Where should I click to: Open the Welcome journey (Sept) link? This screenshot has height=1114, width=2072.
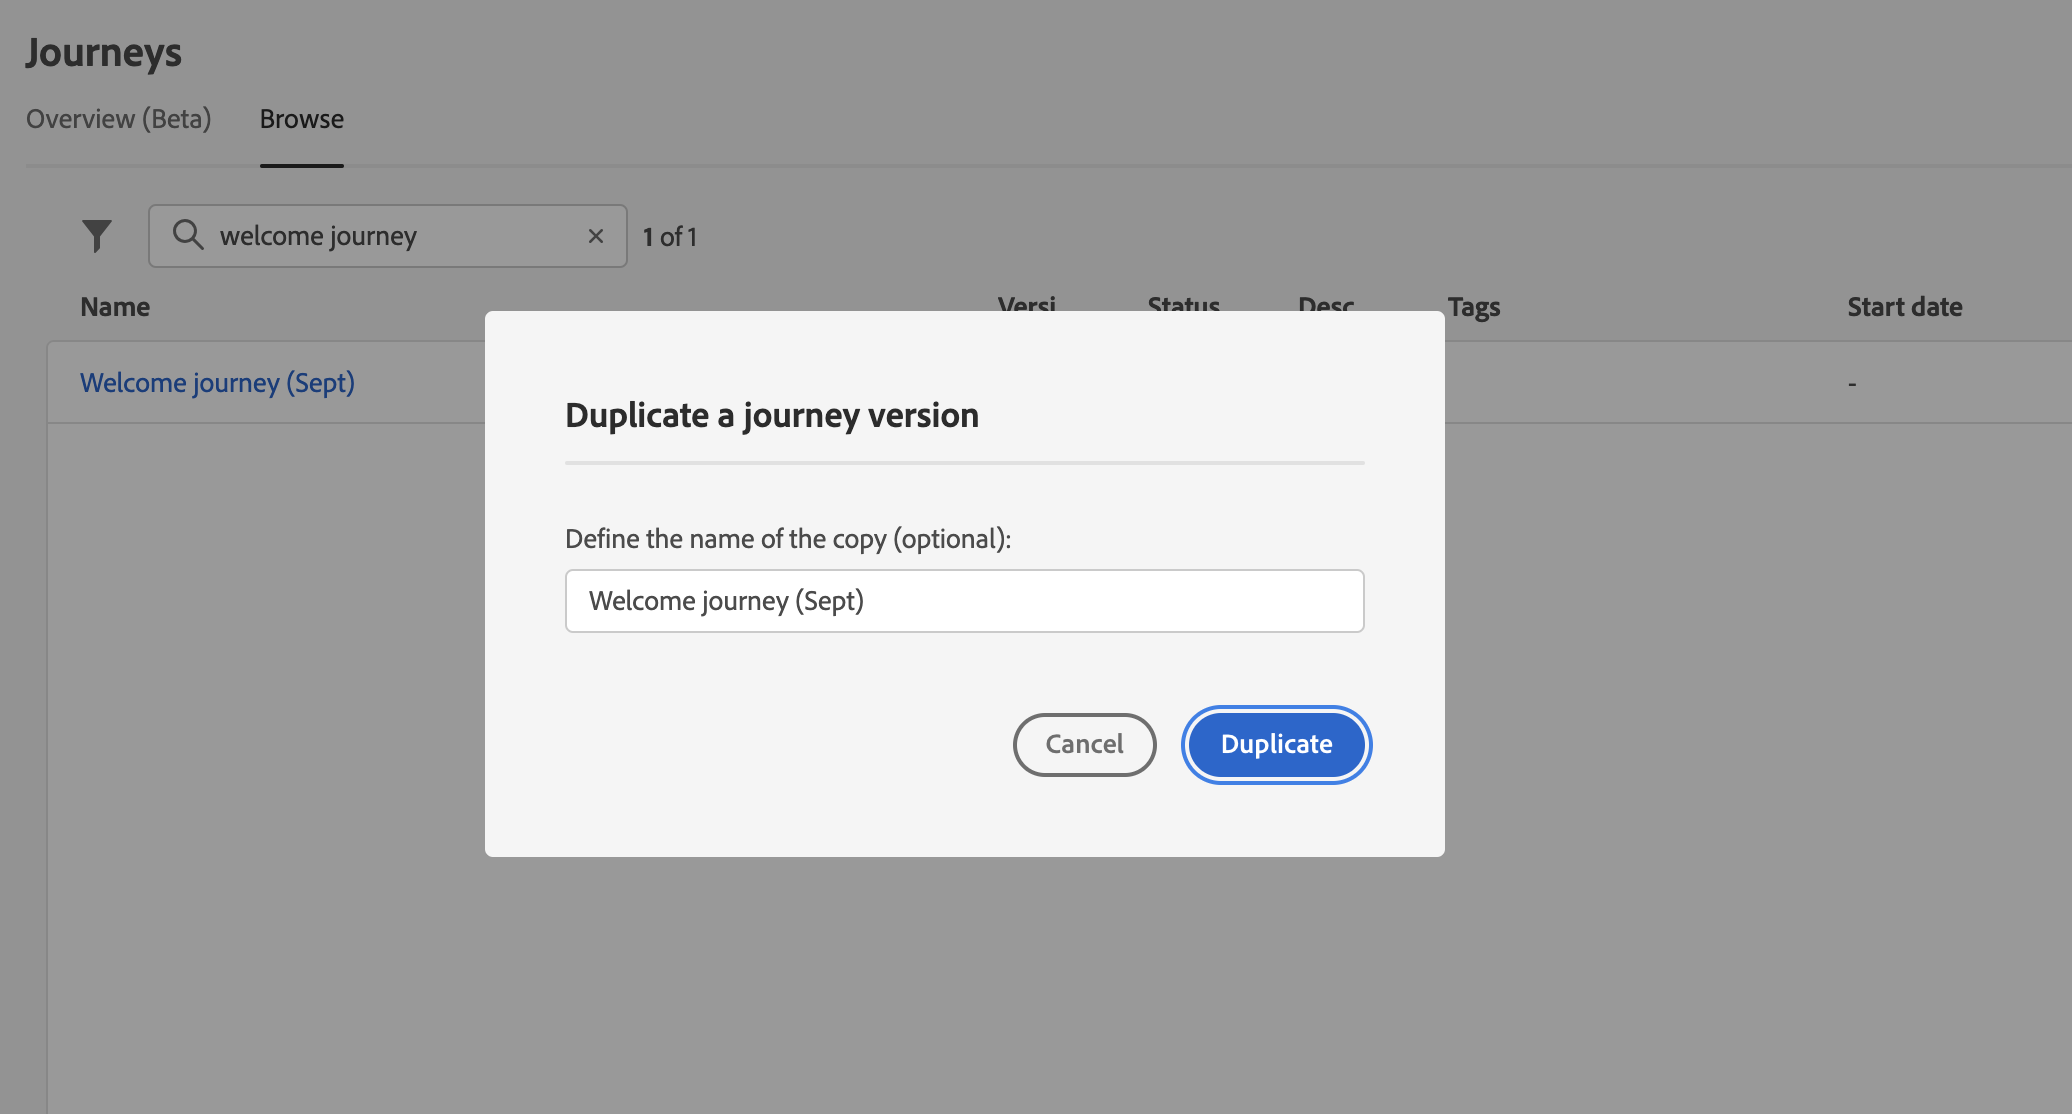[x=217, y=383]
